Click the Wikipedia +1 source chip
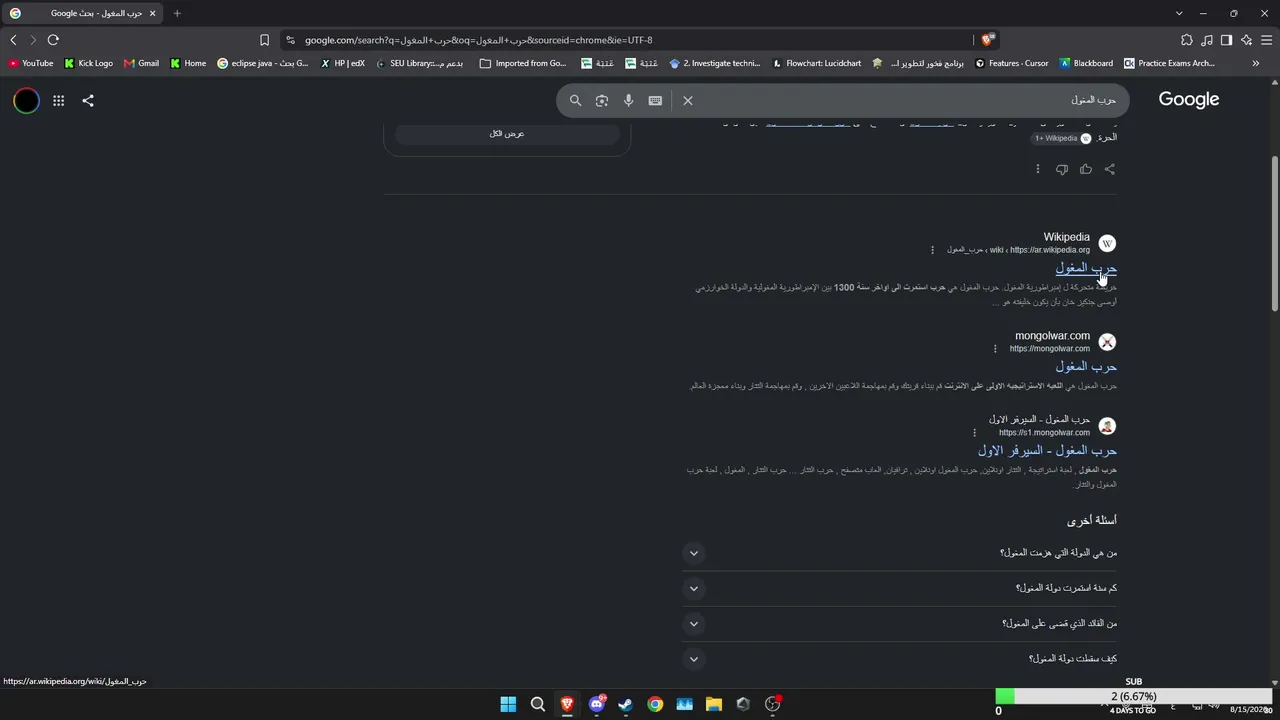This screenshot has width=1280, height=720. click(1062, 138)
